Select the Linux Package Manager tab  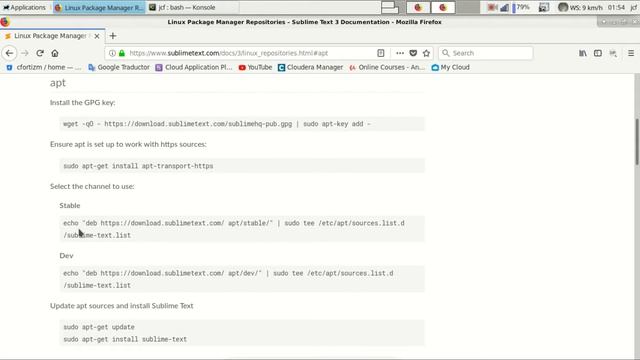(x=52, y=36)
